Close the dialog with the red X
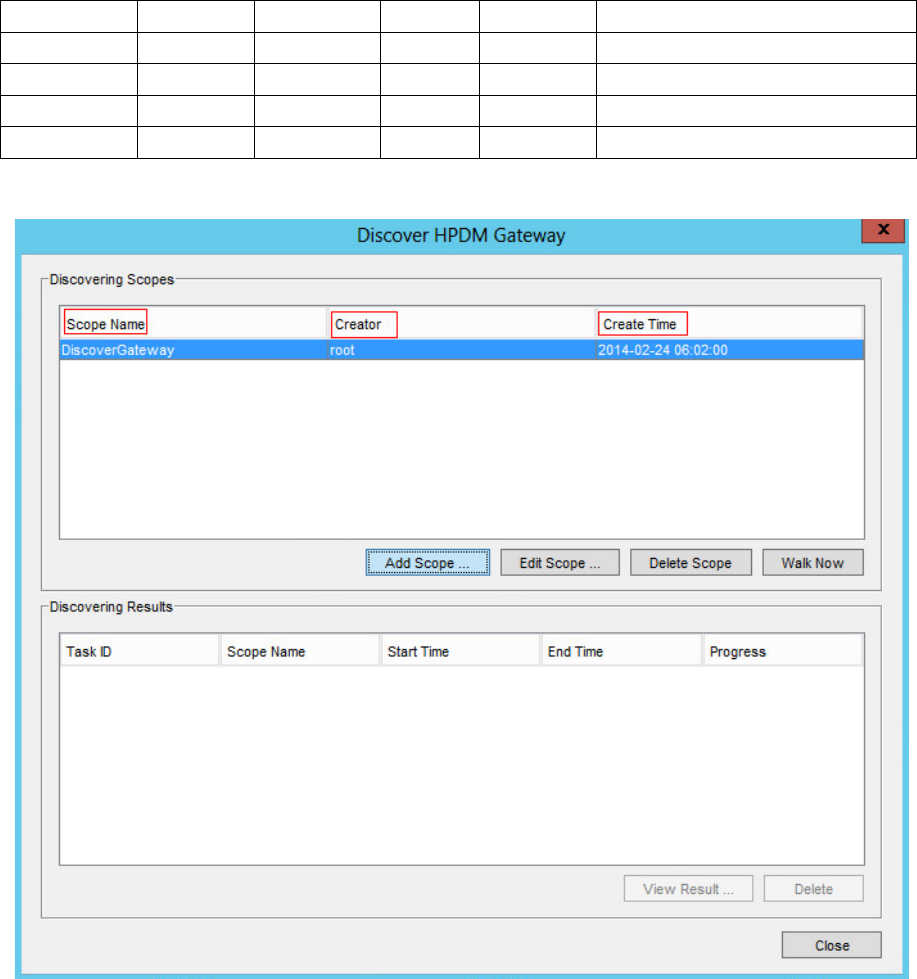The height and width of the screenshot is (979, 917). point(883,229)
